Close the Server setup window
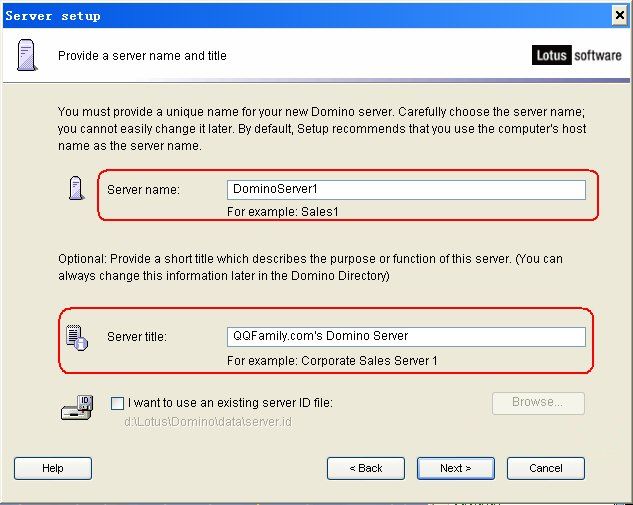 click(x=620, y=16)
